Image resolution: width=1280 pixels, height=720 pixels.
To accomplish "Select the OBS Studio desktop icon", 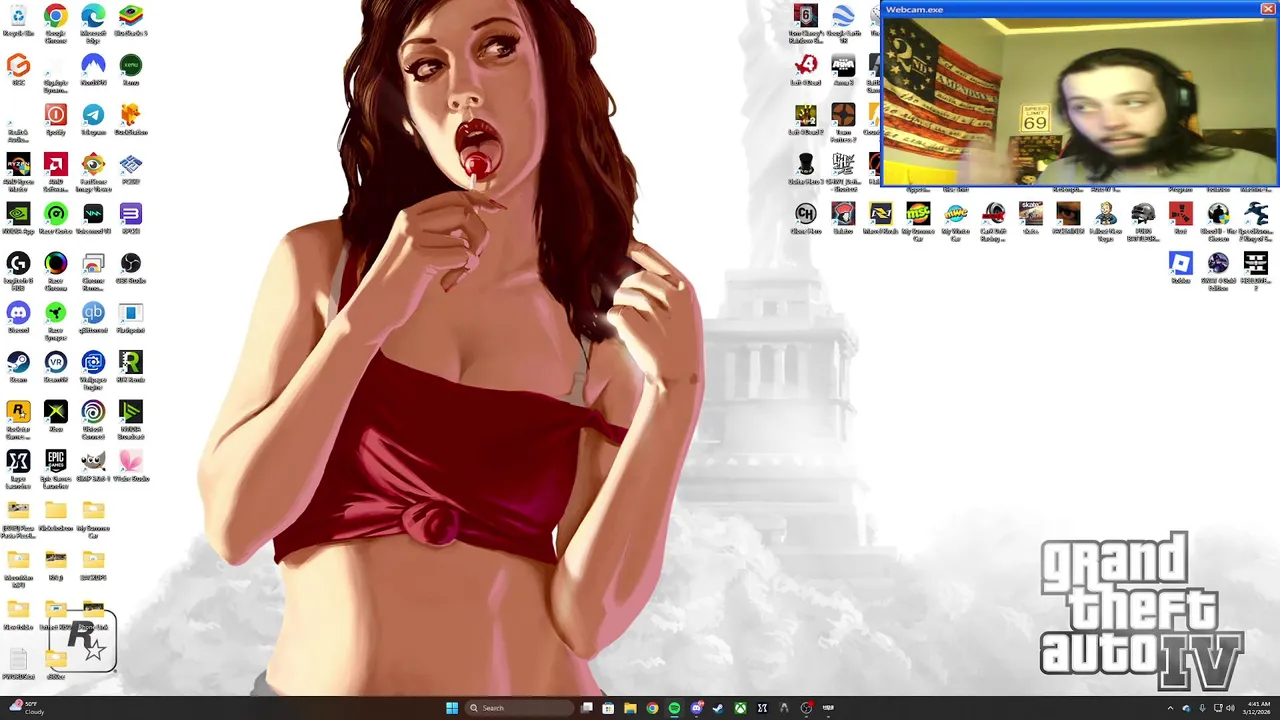I will 131,269.
